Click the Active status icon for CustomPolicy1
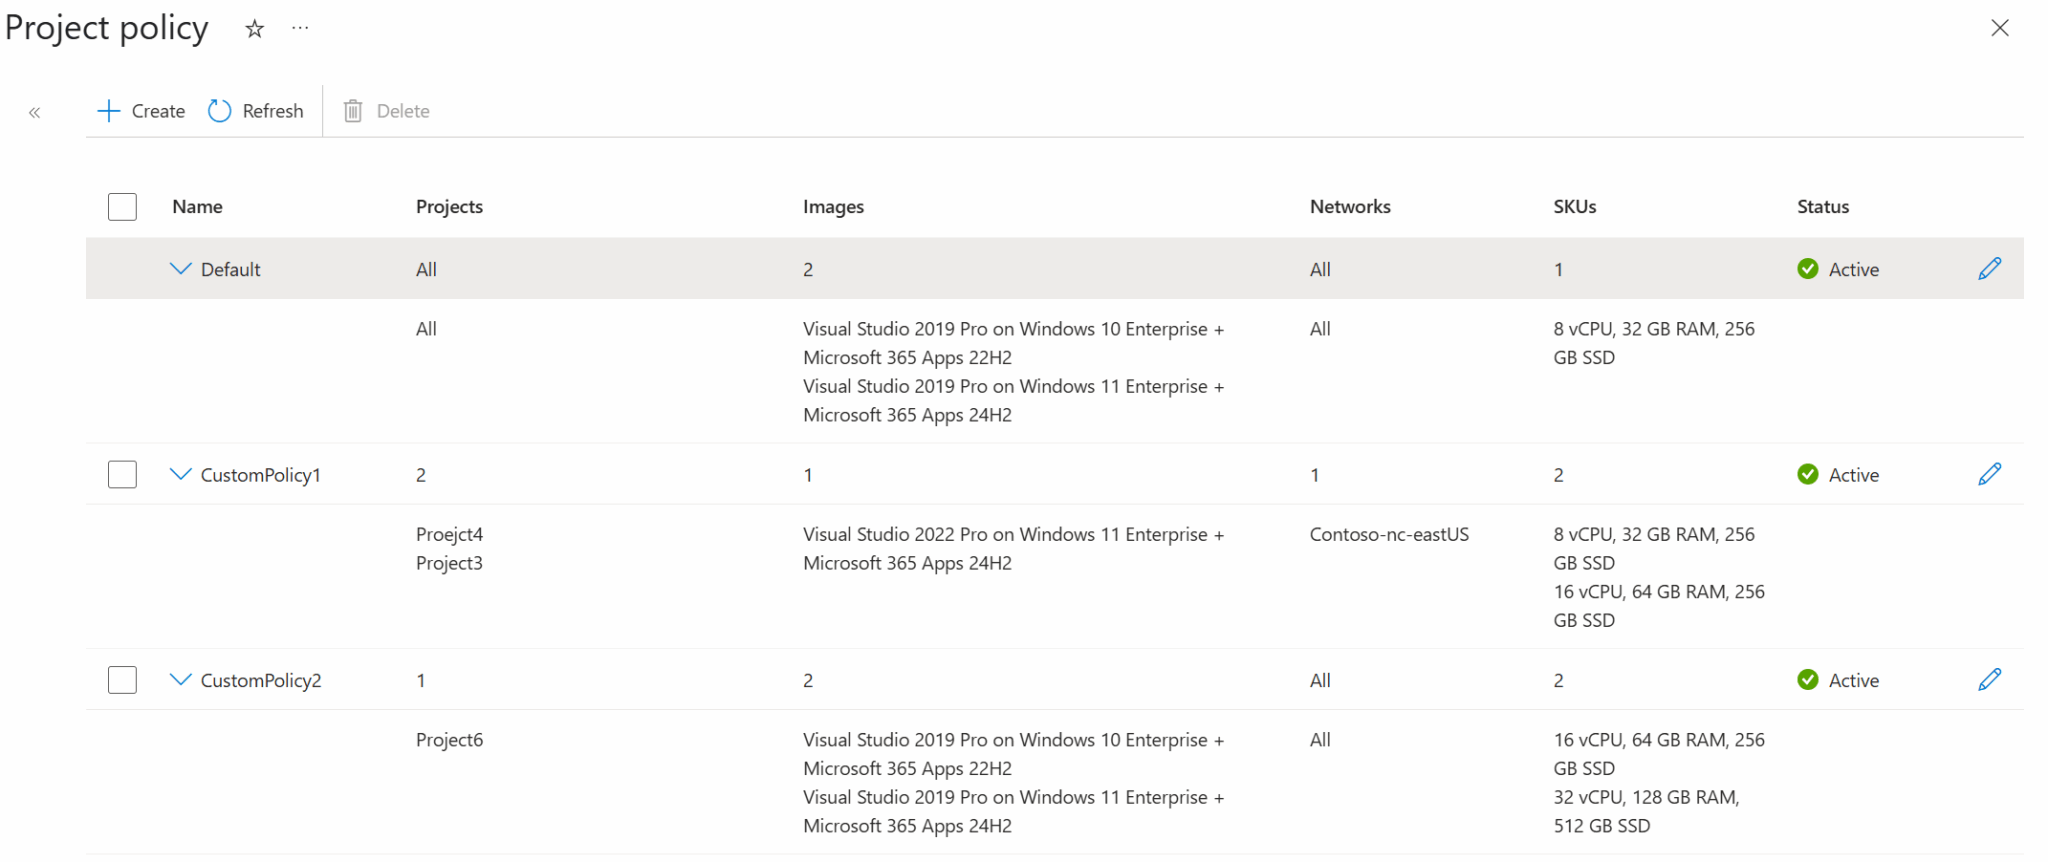The image size is (2048, 862). tap(1808, 474)
